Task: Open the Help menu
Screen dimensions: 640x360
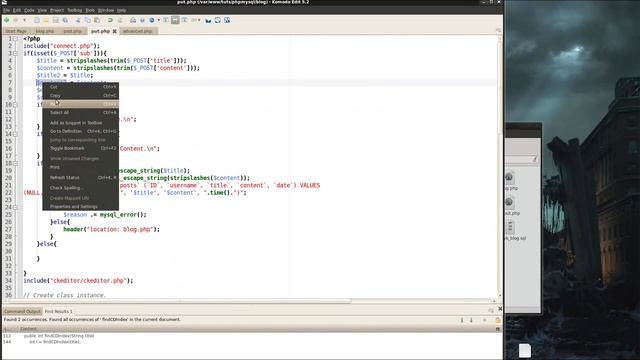Action: click(122, 10)
